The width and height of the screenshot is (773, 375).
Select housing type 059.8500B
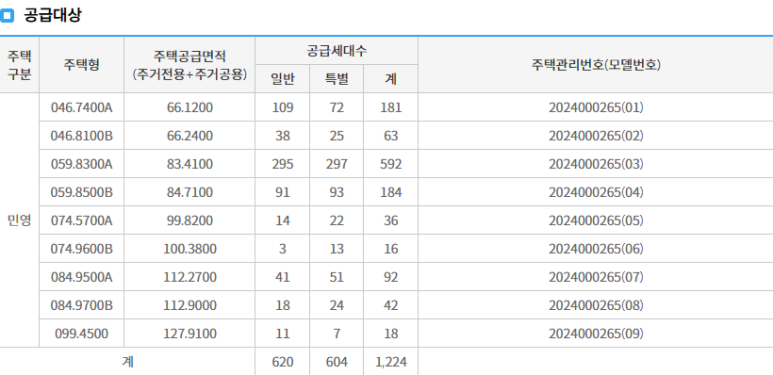point(82,192)
